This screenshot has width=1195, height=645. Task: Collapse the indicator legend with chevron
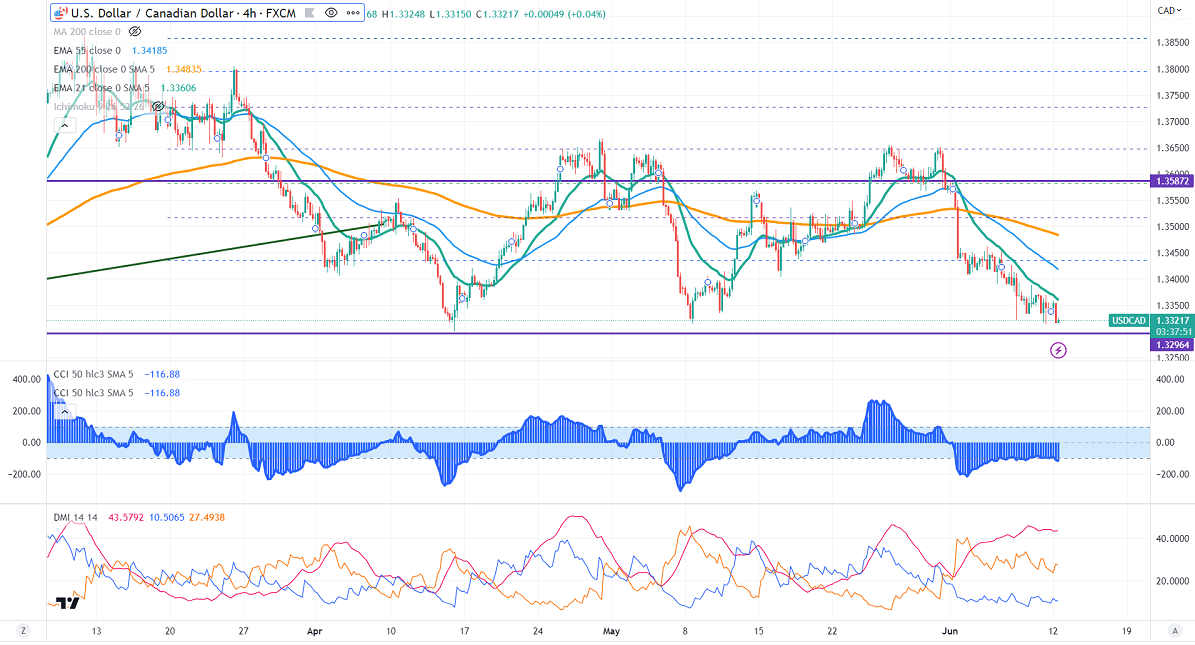click(65, 126)
